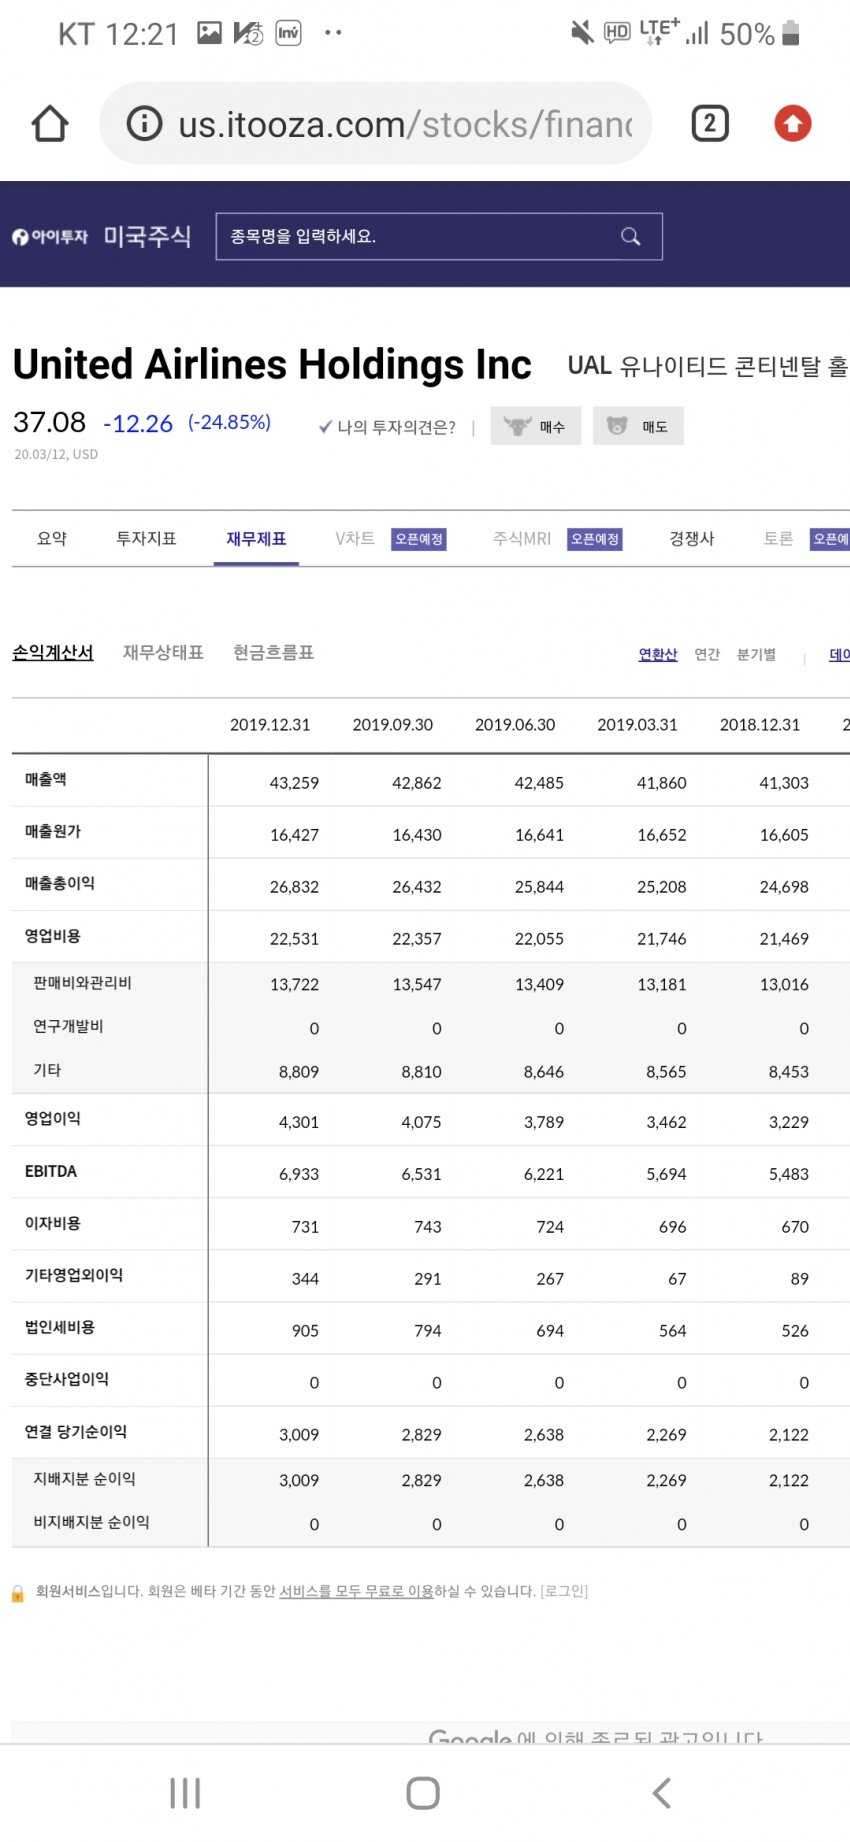This screenshot has width=850, height=1842.
Task: Click the address bar URL
Action: 405,124
